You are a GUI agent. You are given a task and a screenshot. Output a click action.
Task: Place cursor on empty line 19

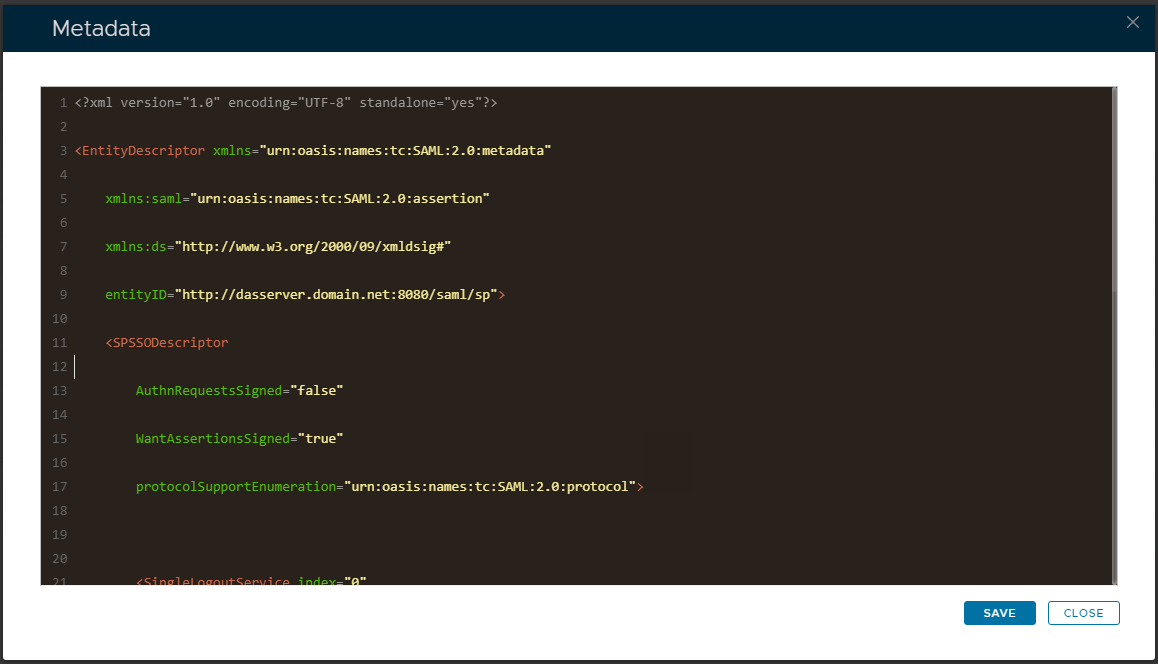(x=400, y=535)
